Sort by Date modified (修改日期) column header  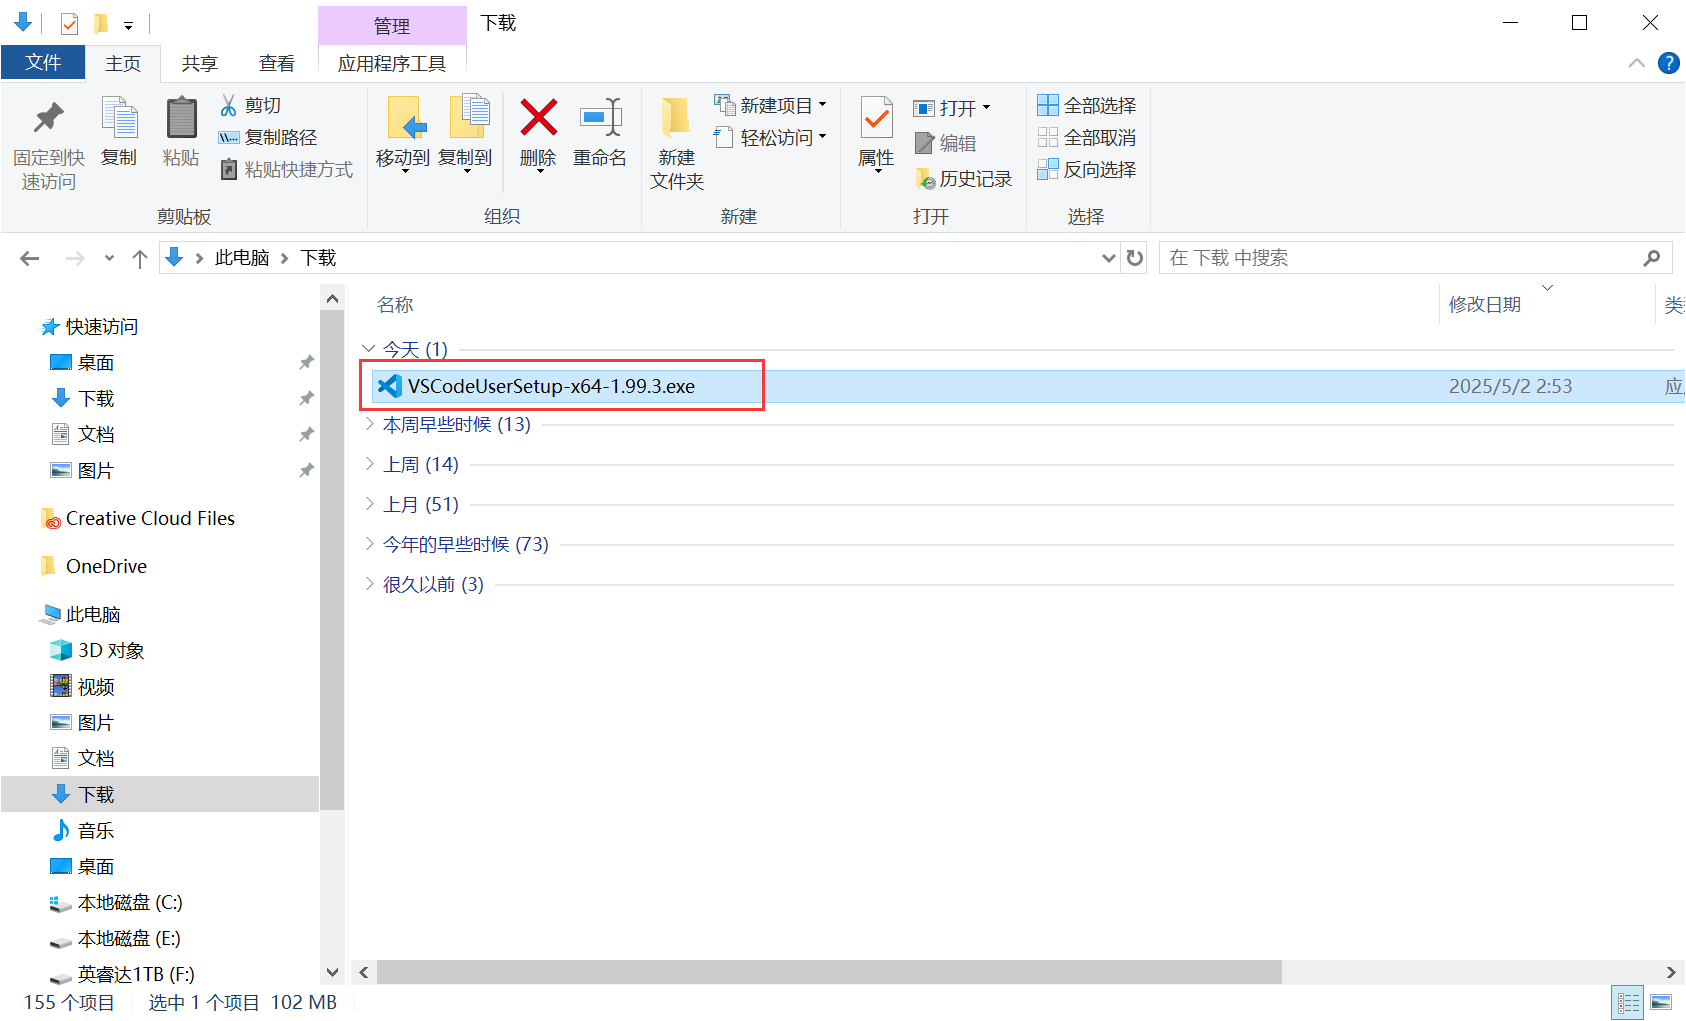click(x=1485, y=305)
